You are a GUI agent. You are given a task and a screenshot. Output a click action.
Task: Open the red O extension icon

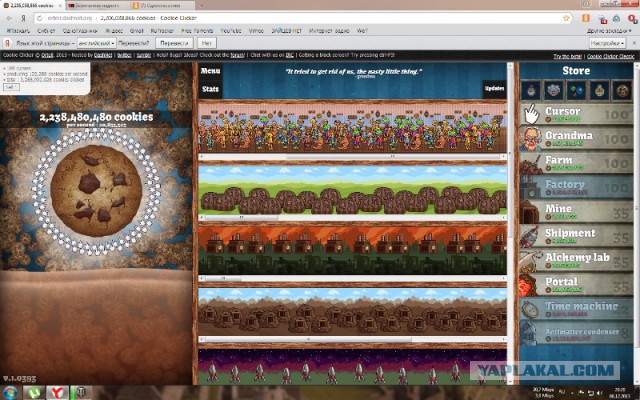(632, 18)
